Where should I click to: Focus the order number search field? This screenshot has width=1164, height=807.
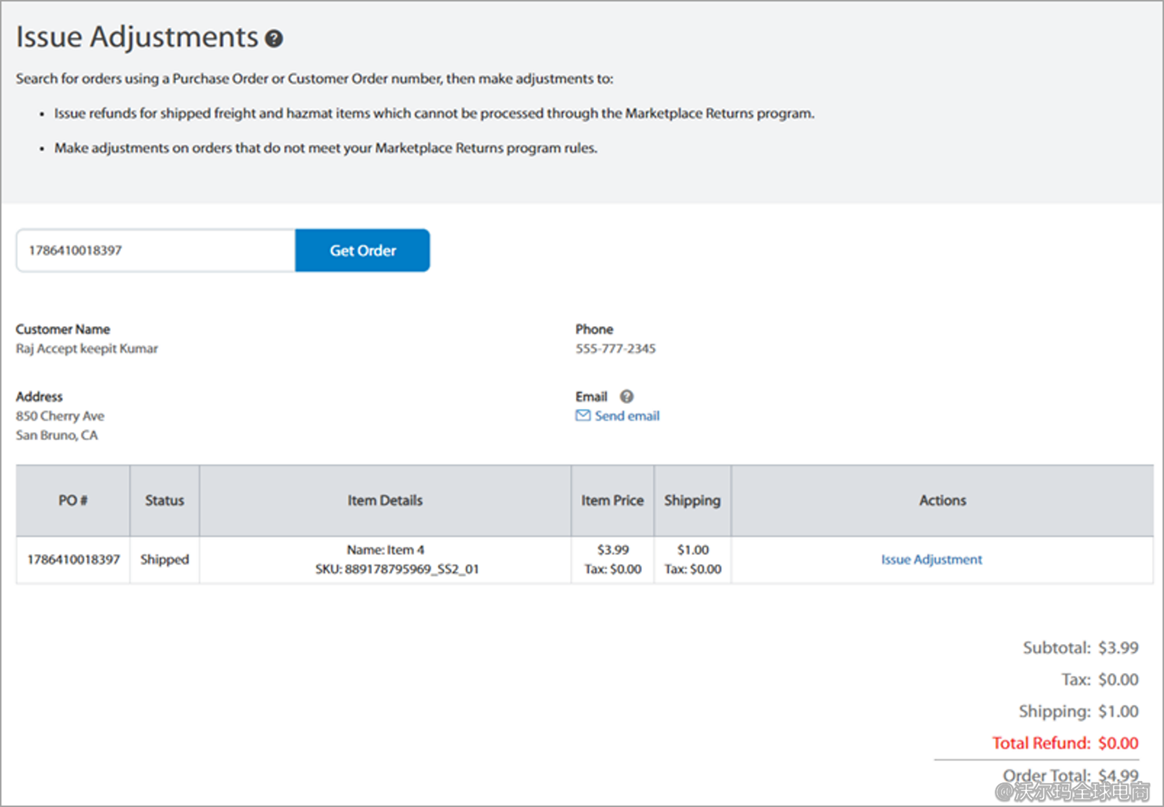(155, 251)
